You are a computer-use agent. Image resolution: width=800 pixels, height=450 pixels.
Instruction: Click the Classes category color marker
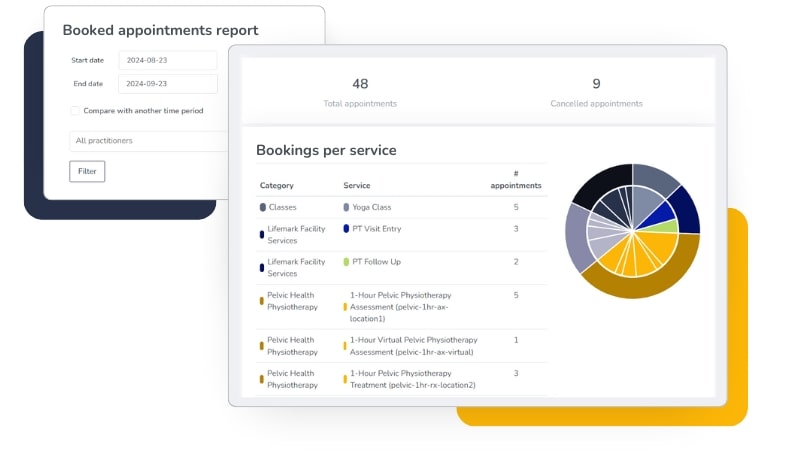coord(263,207)
